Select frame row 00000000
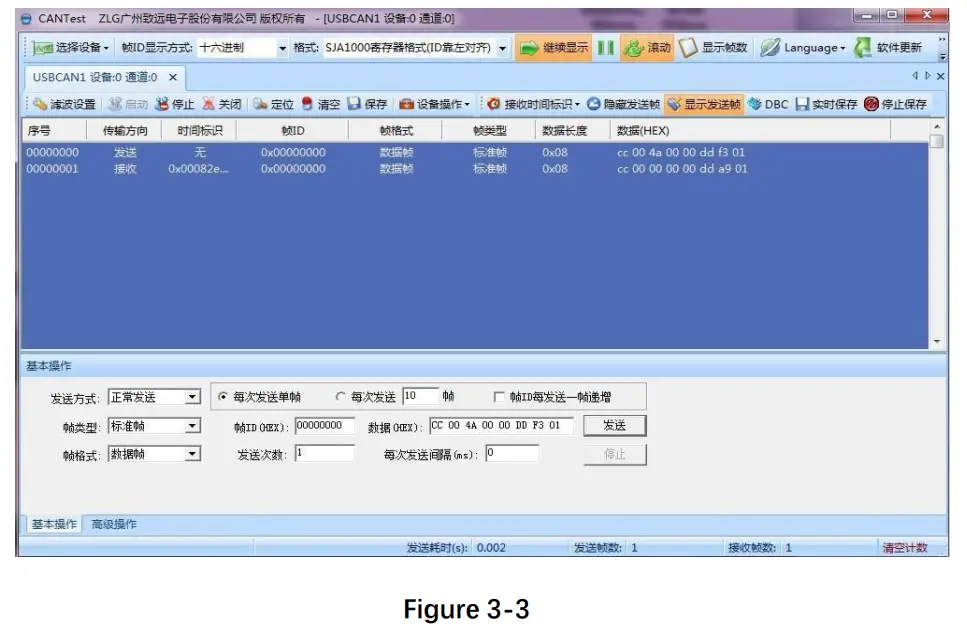Screen dimensions: 967x634 click(x=475, y=152)
